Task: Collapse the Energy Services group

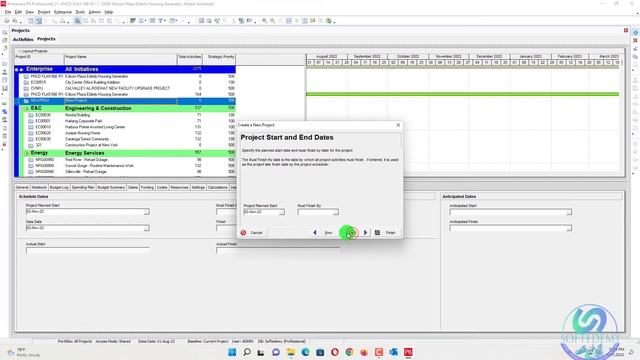Action: (27, 153)
